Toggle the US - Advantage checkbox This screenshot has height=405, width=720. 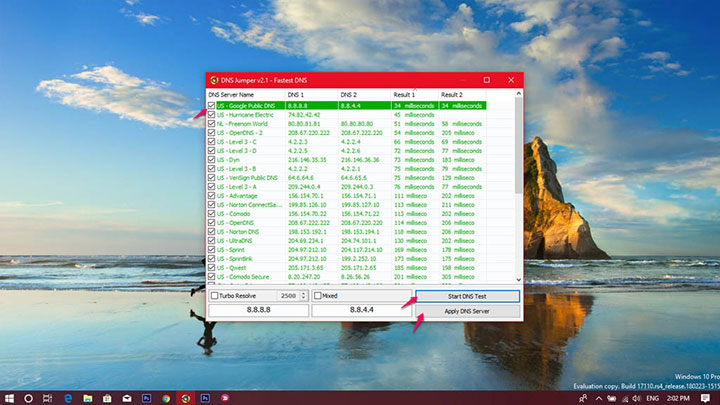pyautogui.click(x=211, y=196)
